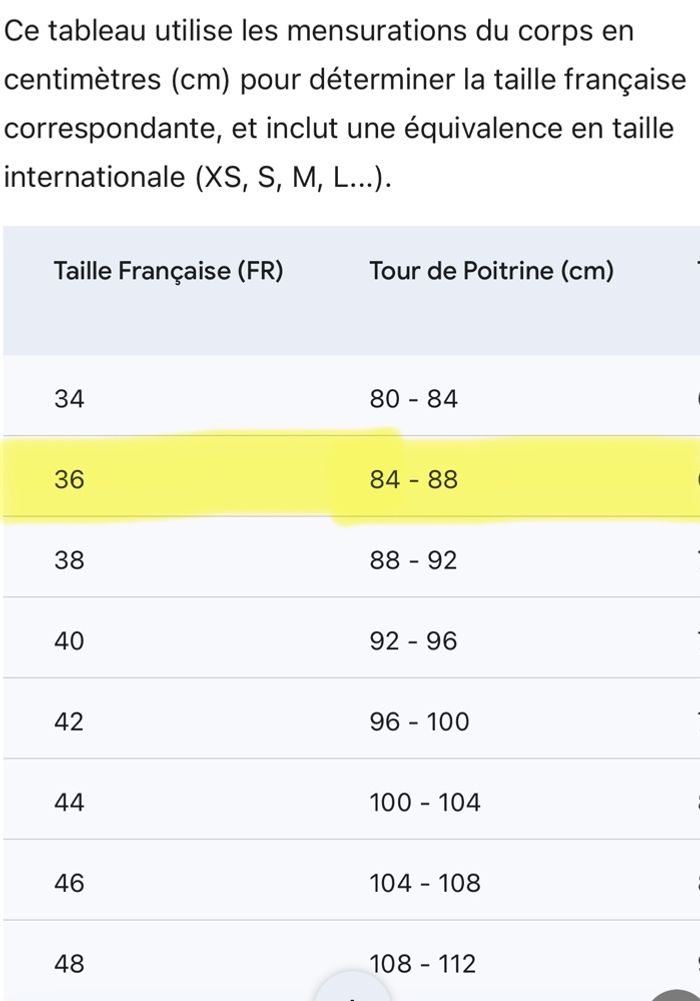Select French size 46 cell
700x1001 pixels.
(x=69, y=883)
